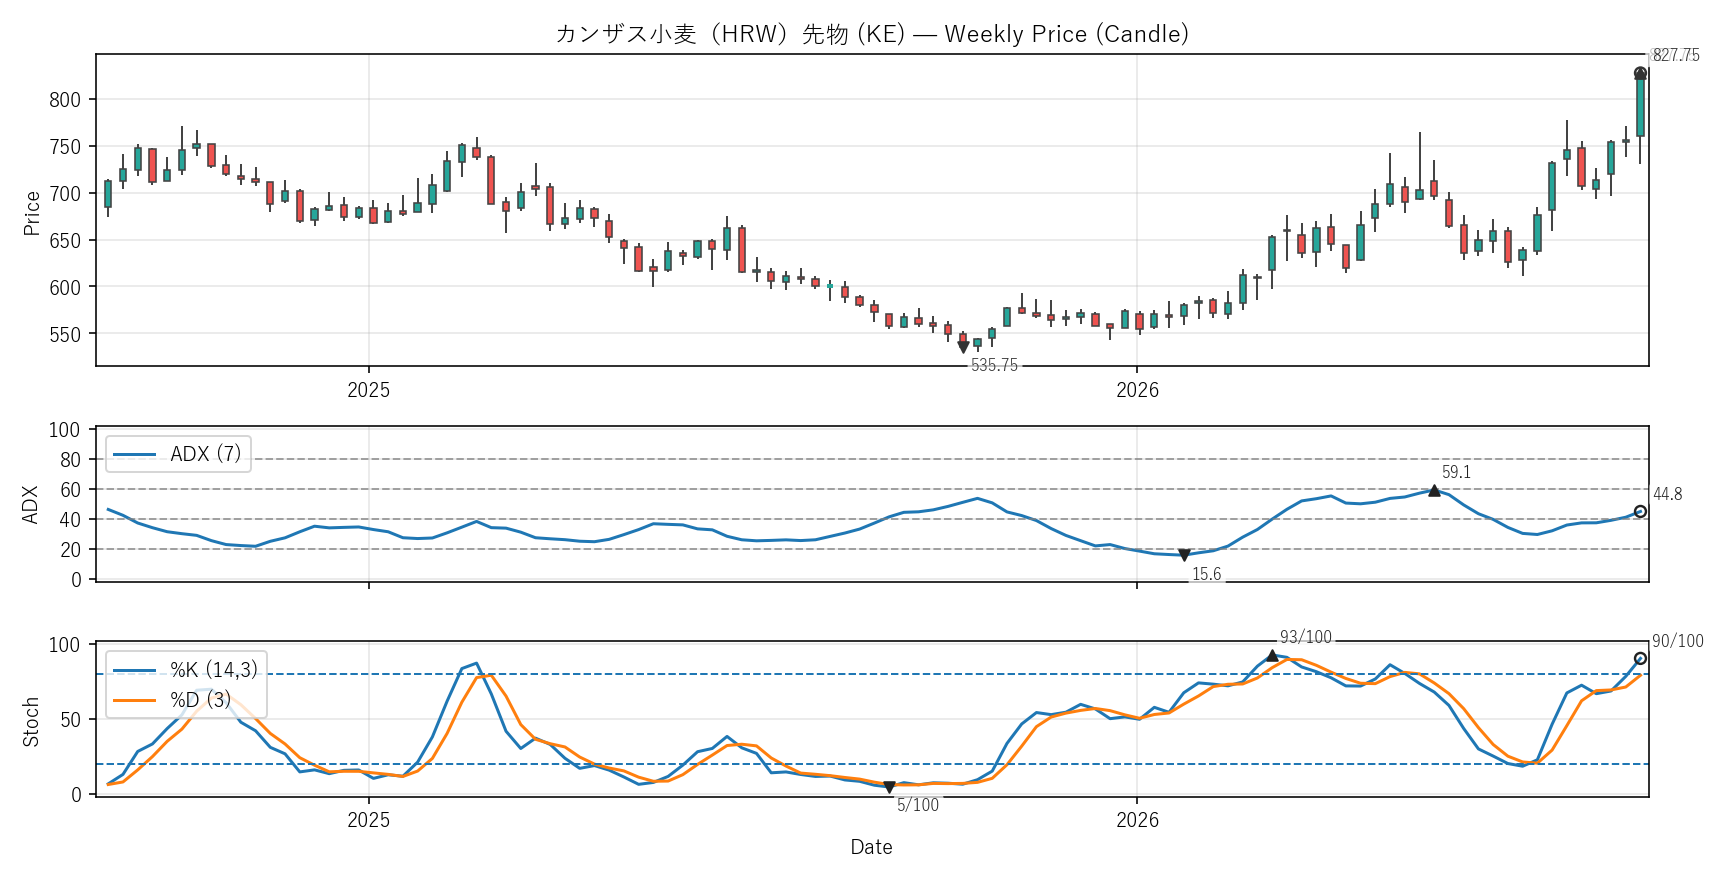
Task: Click the 50 tick on the Stoch axis
Action: pos(71,720)
